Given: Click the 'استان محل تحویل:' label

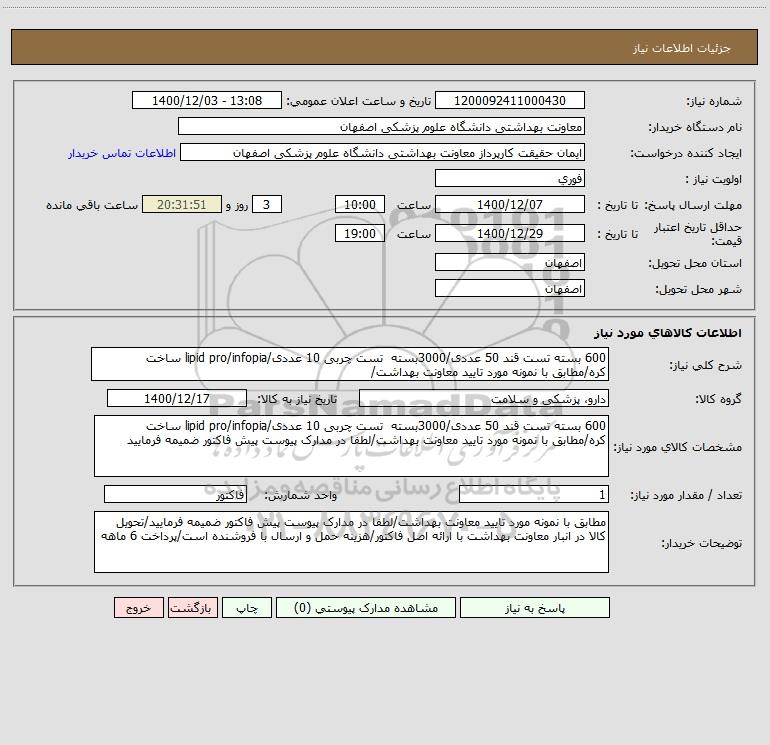Looking at the screenshot, I should coord(695,264).
